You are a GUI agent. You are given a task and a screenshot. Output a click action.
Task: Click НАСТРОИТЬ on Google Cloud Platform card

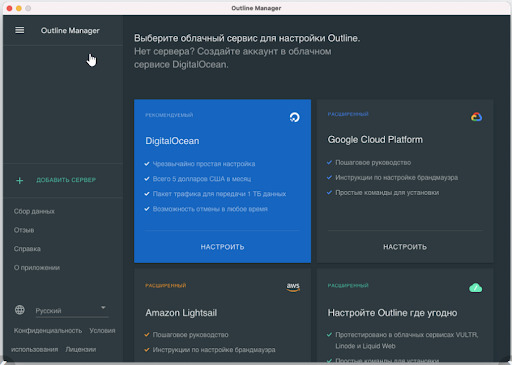click(405, 247)
